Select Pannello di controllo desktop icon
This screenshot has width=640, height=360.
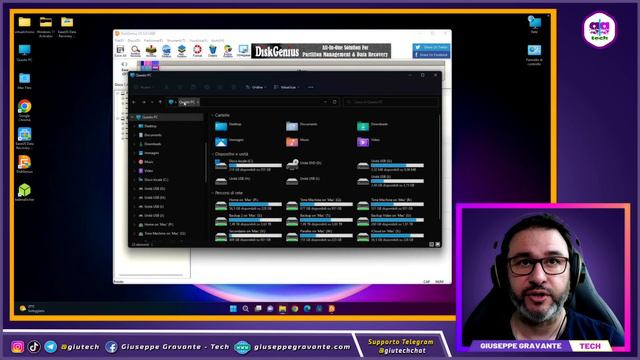point(534,55)
